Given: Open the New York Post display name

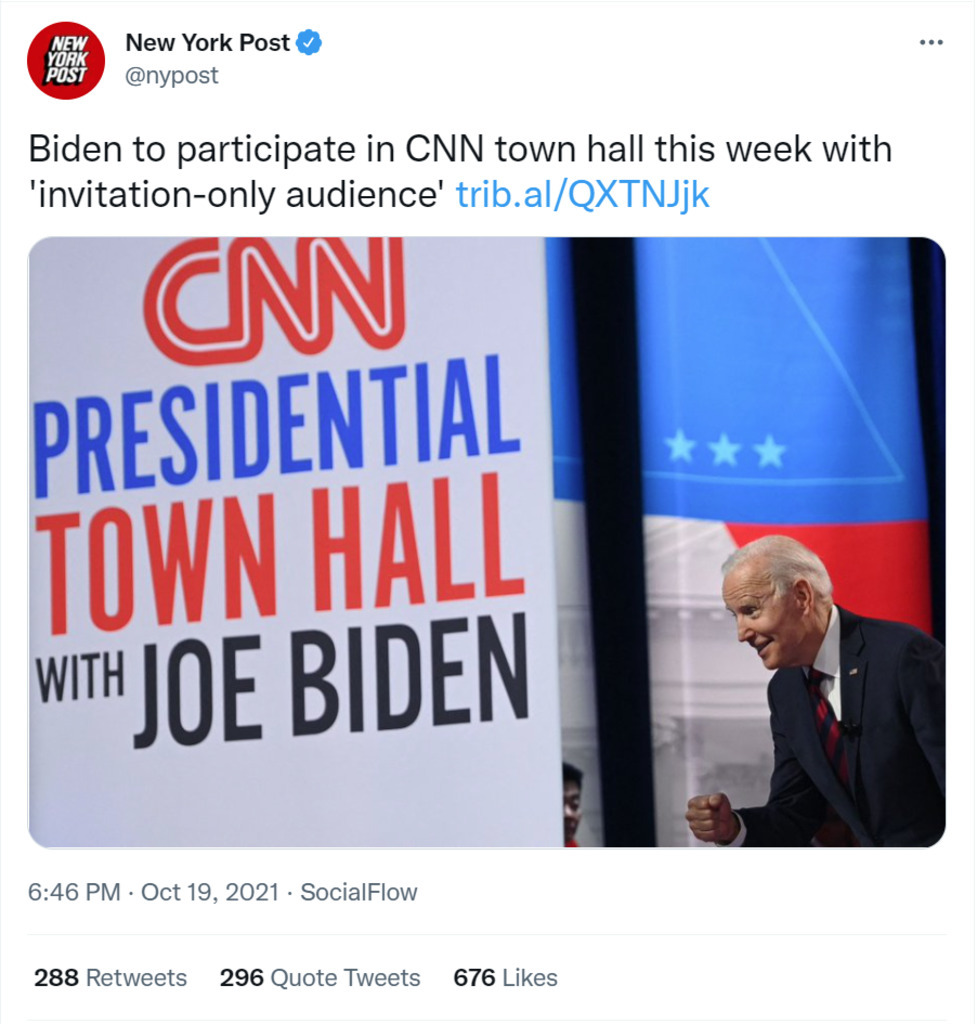Looking at the screenshot, I should (x=207, y=43).
